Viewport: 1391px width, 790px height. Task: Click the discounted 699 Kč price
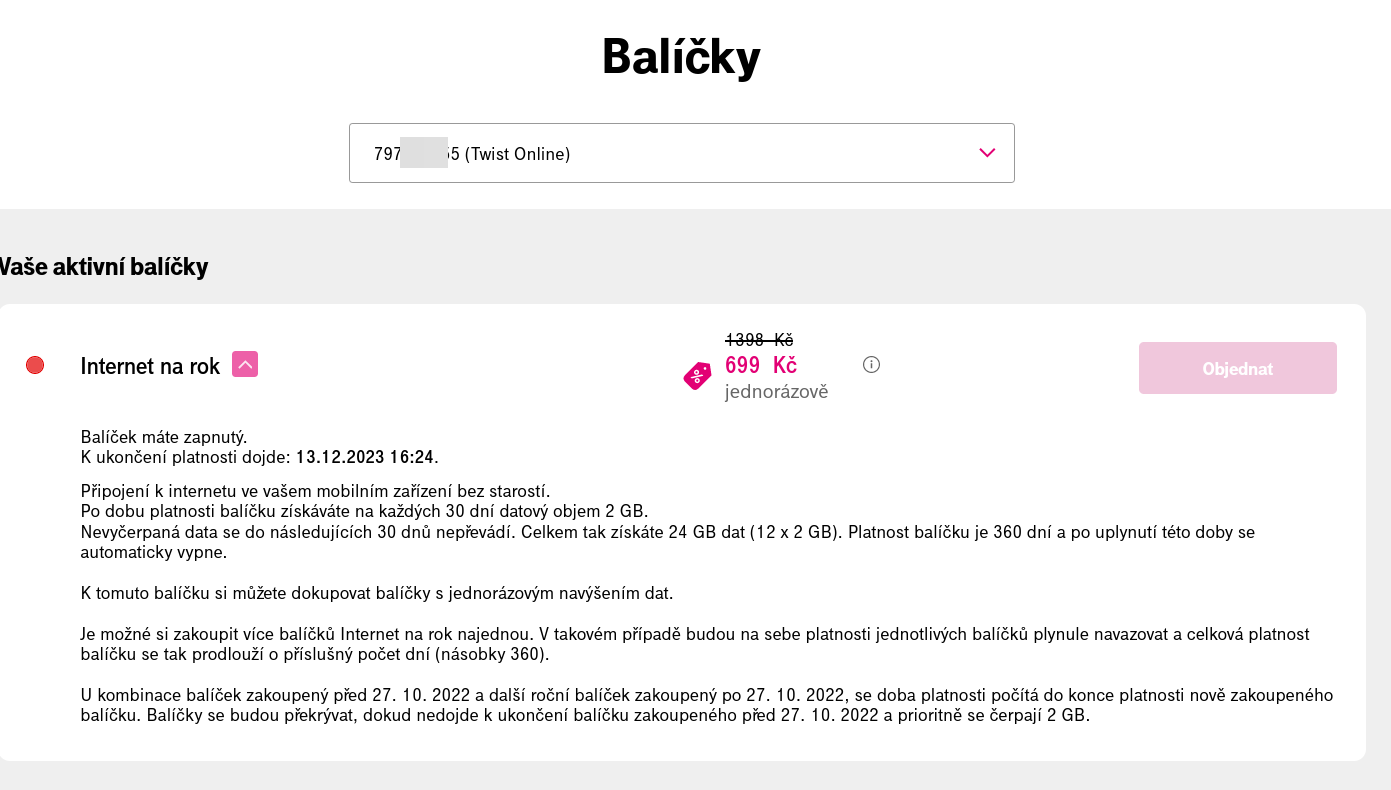tap(761, 365)
